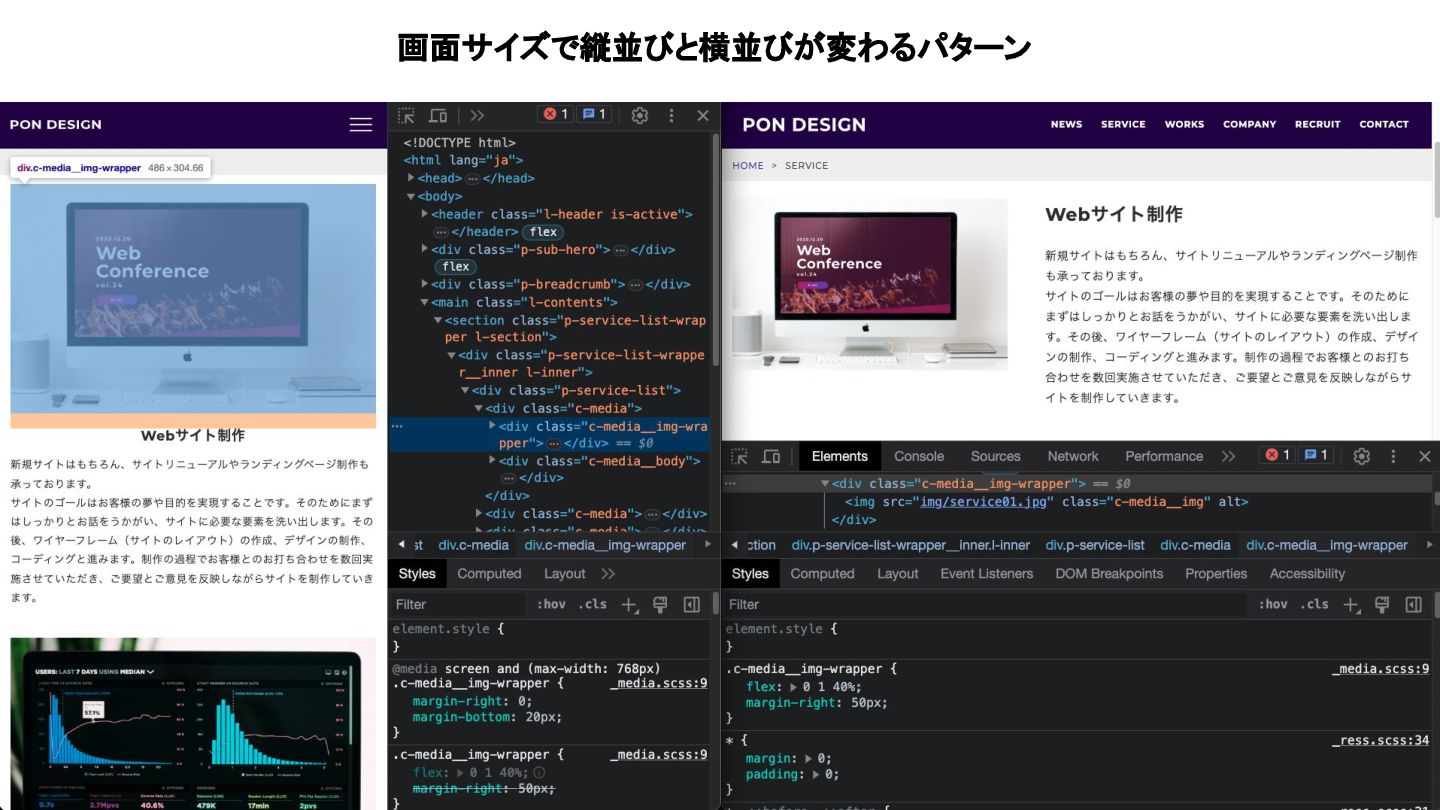
Task: Click NEWS in desktop site navigation
Action: [x=1066, y=124]
